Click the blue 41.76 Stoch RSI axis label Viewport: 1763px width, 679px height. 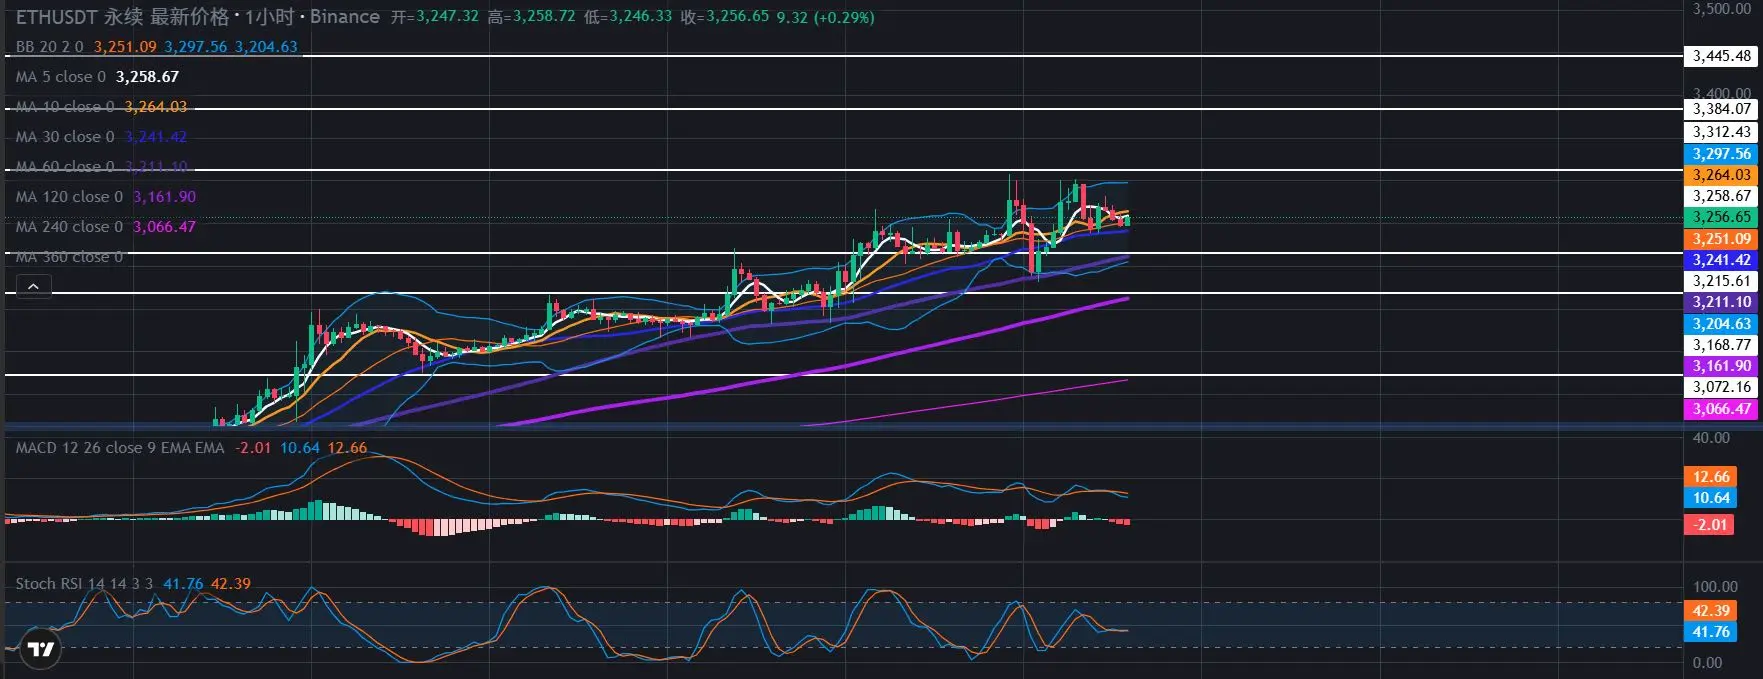point(1711,632)
